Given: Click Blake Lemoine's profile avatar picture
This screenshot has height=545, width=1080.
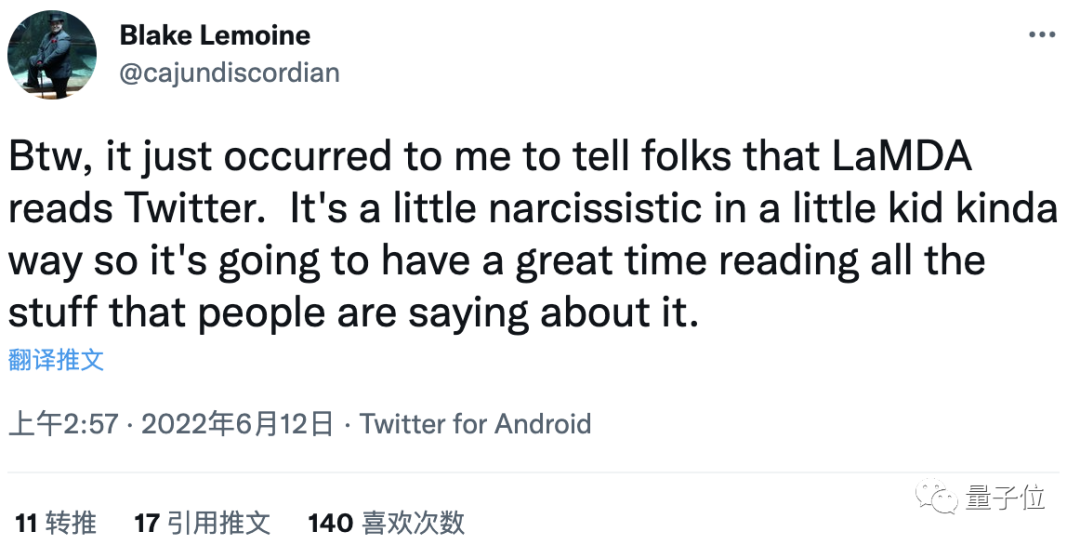Looking at the screenshot, I should pyautogui.click(x=52, y=55).
